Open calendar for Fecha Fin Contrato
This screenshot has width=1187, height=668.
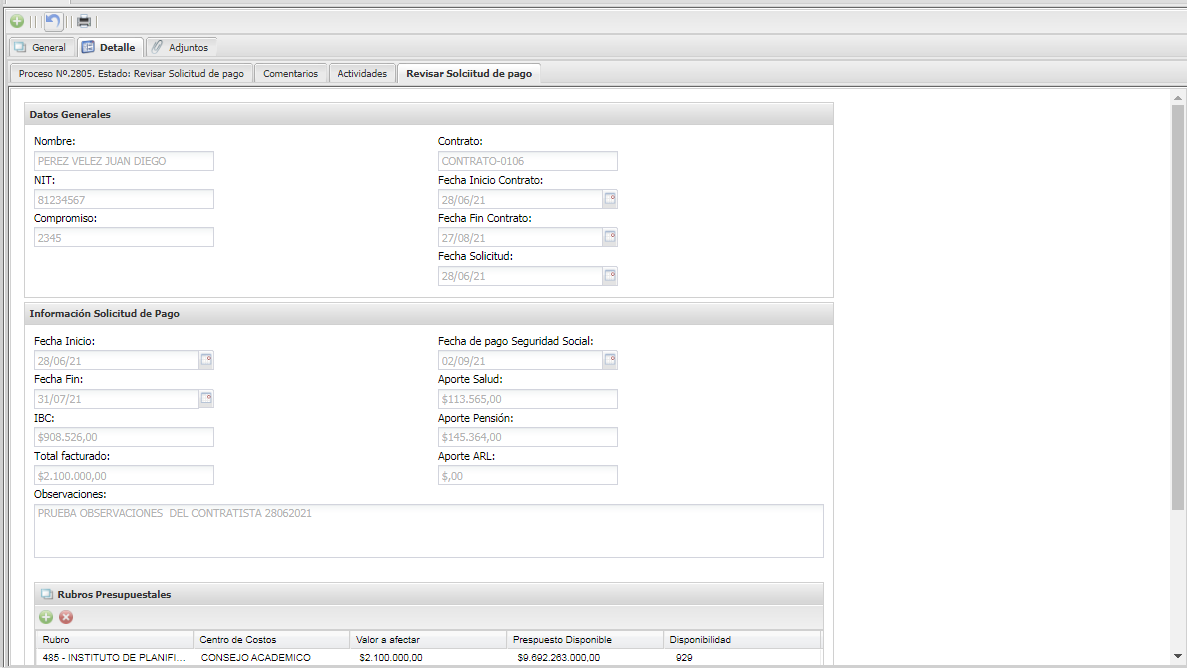pos(610,238)
